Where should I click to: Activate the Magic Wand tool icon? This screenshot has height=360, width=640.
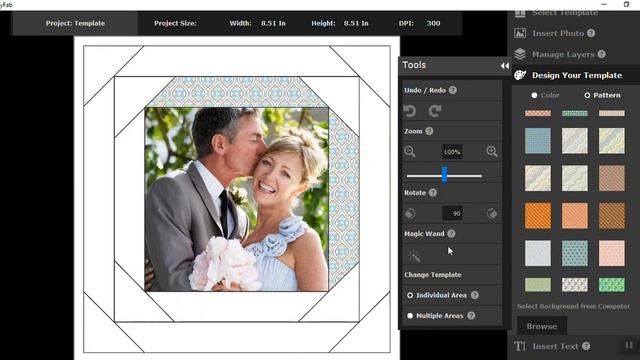pyautogui.click(x=414, y=256)
